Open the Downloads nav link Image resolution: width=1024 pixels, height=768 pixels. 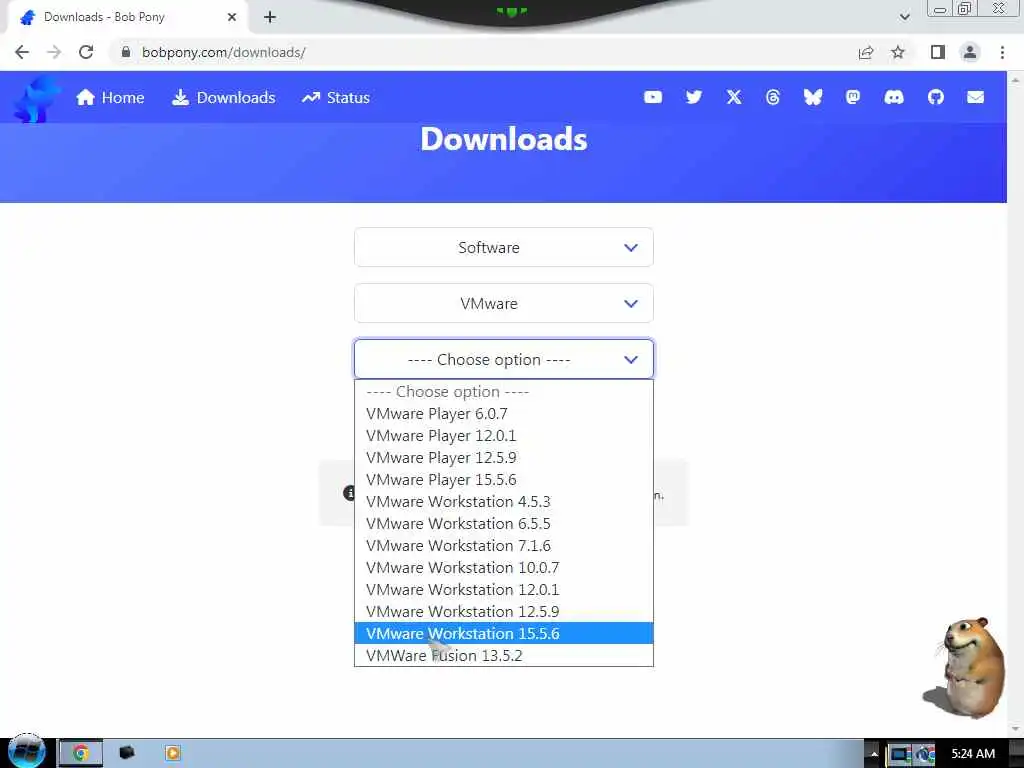tap(223, 97)
